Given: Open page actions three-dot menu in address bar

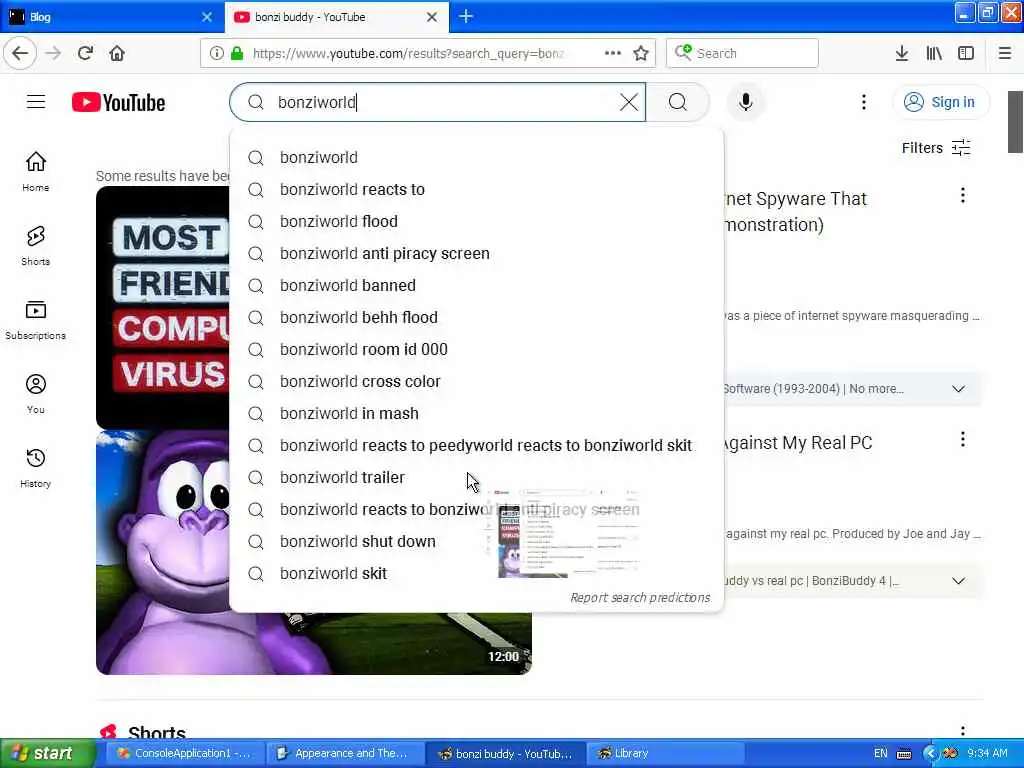Looking at the screenshot, I should 613,53.
